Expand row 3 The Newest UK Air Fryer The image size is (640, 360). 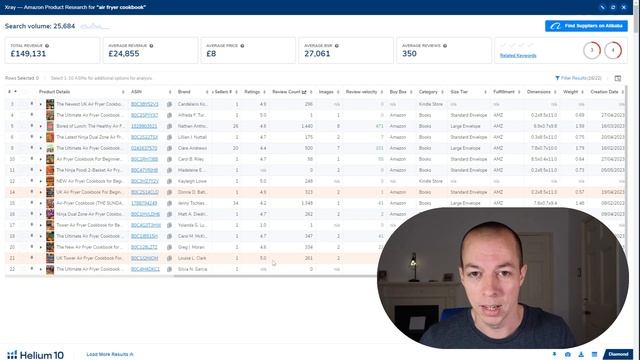pos(41,104)
